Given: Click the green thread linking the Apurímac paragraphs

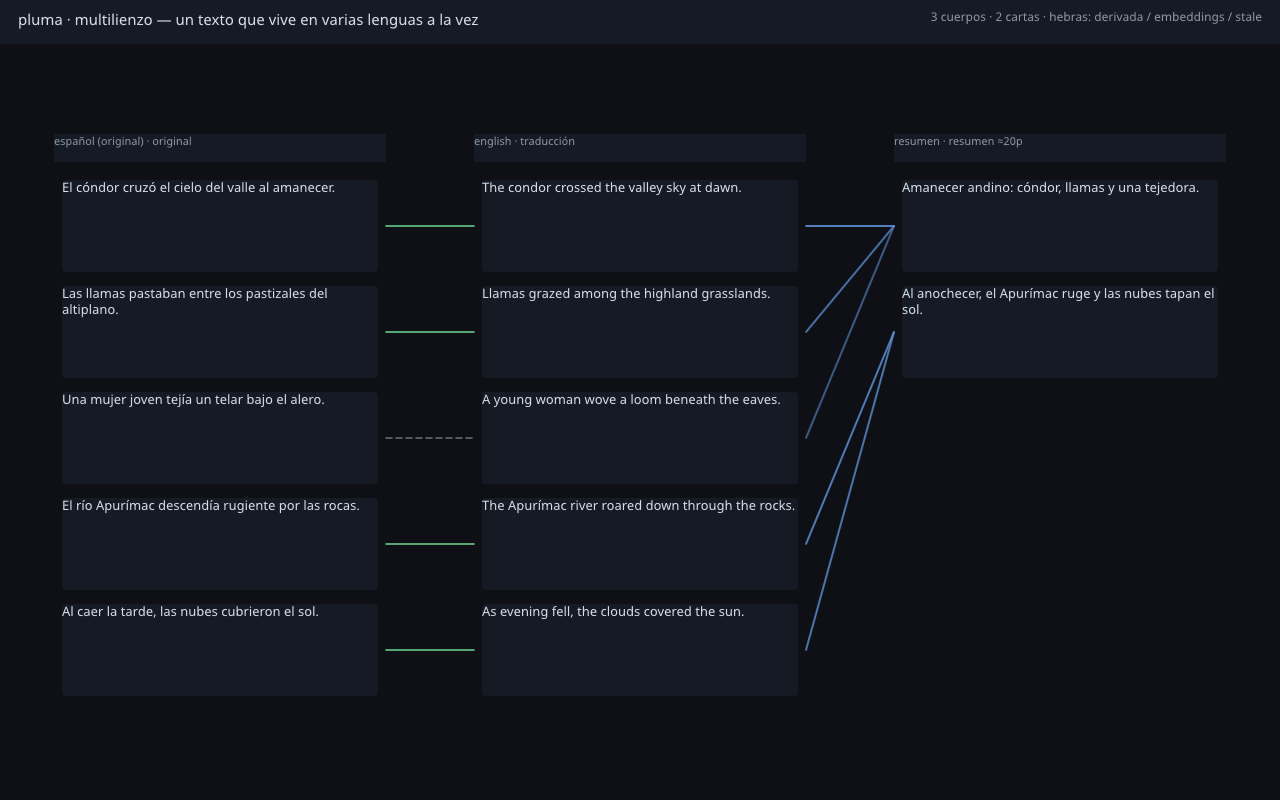Looking at the screenshot, I should (430, 544).
